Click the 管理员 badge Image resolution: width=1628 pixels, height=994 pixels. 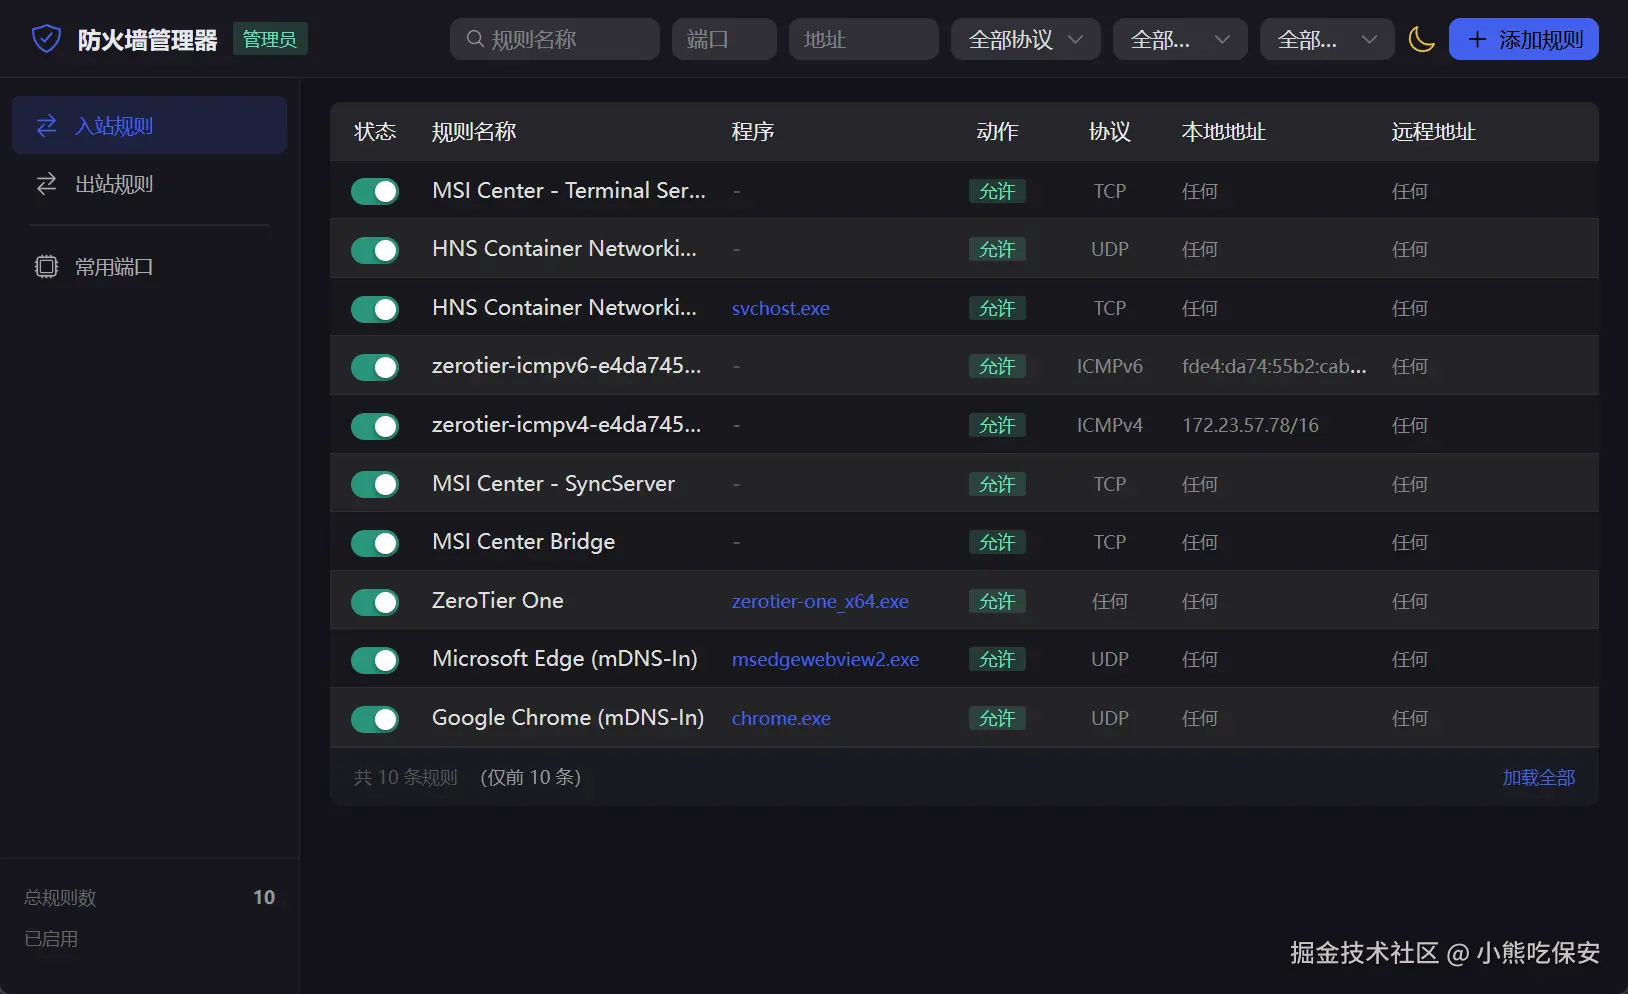(270, 39)
